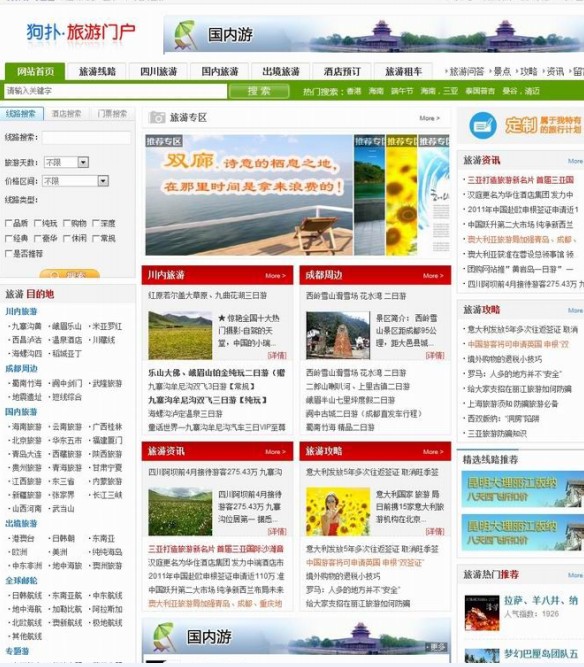
Task: Enable the 豪华 checkbox
Action: 37,238
